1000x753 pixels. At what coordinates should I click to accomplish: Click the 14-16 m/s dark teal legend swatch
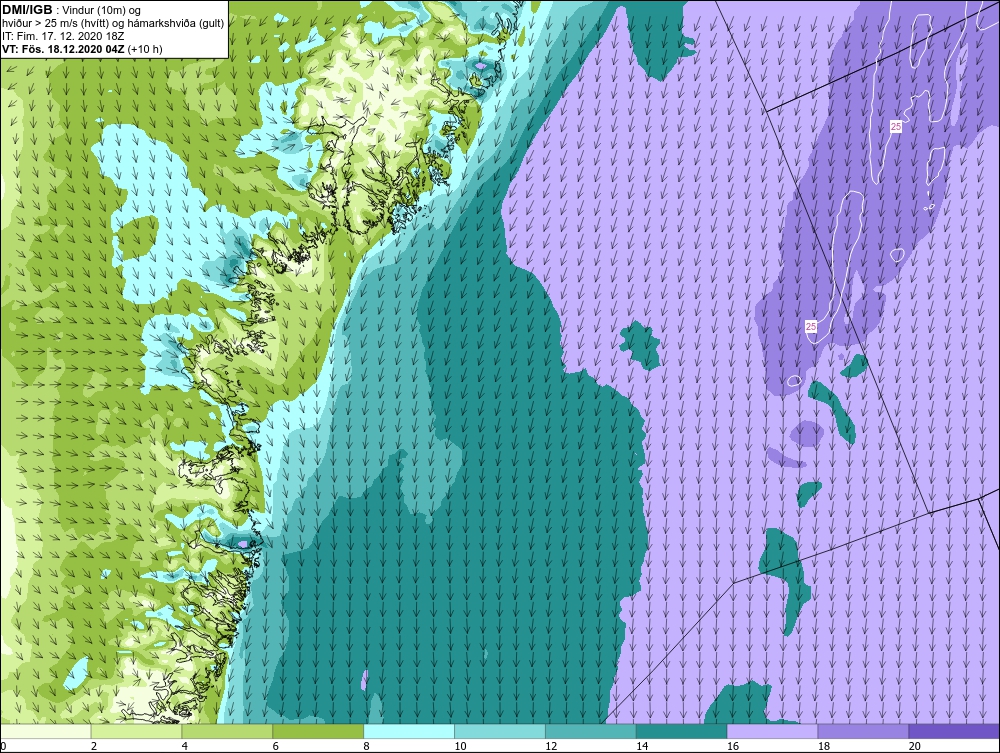tap(681, 731)
